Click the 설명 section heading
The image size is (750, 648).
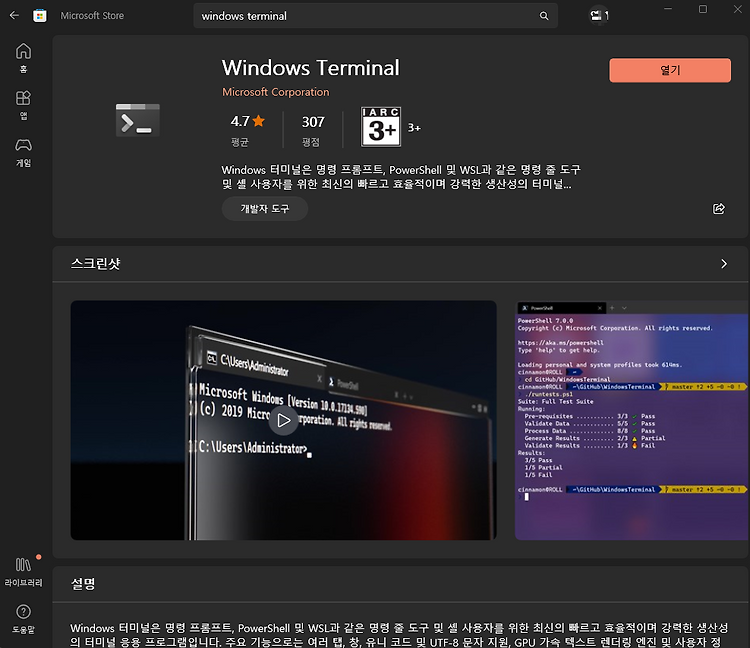(x=83, y=583)
